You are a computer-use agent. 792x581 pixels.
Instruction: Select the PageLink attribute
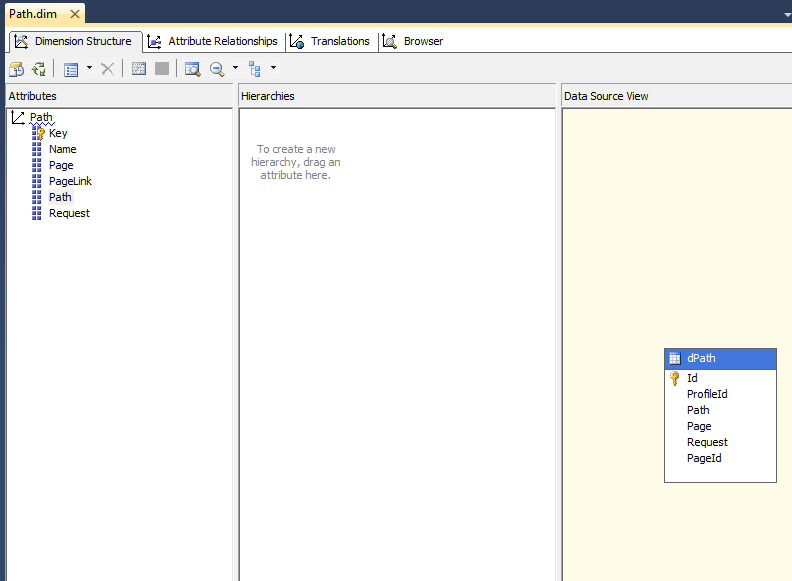point(70,181)
